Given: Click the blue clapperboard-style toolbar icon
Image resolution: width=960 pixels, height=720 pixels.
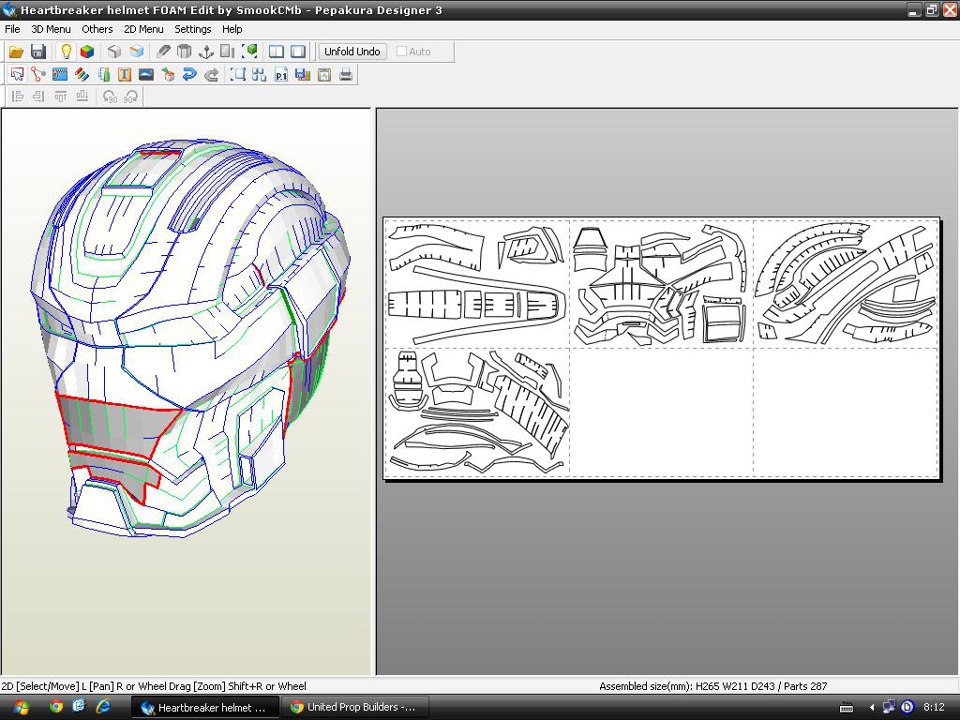Looking at the screenshot, I should [59, 75].
